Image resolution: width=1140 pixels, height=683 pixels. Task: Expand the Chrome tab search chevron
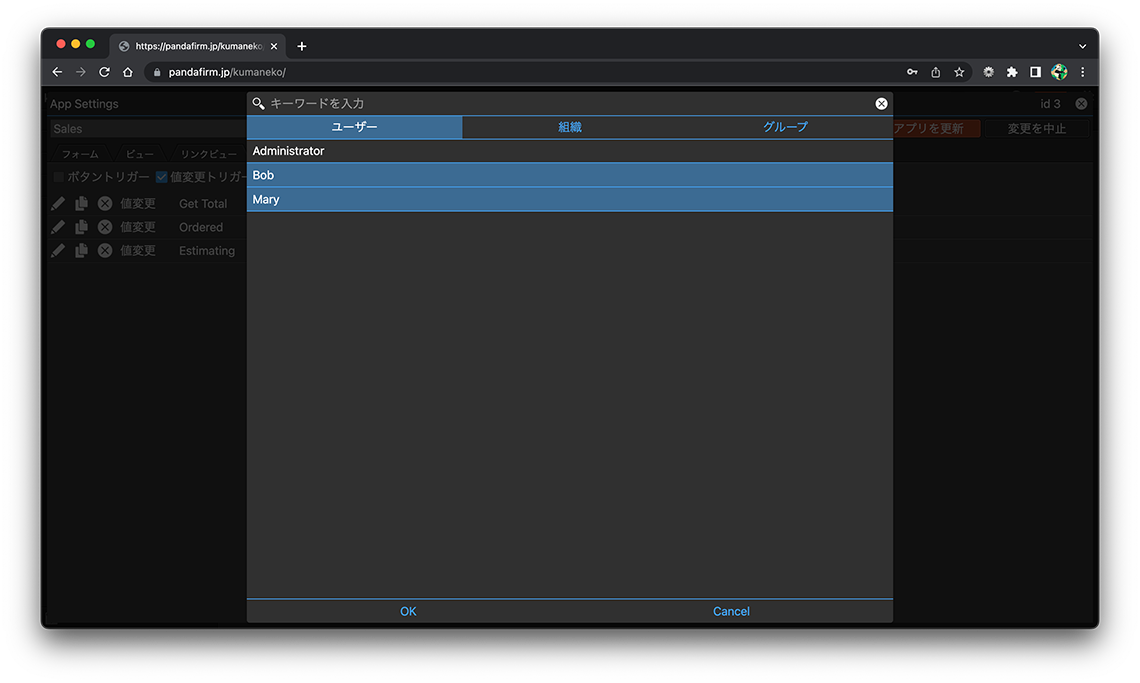point(1082,46)
